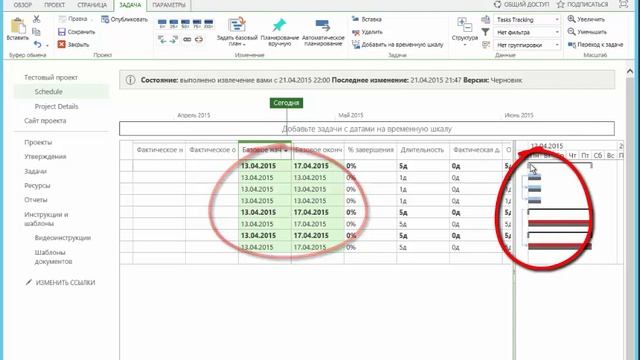Switch to the ПАРАМЕТРЫ ribbon tab
640x360 pixels.
(x=169, y=5)
